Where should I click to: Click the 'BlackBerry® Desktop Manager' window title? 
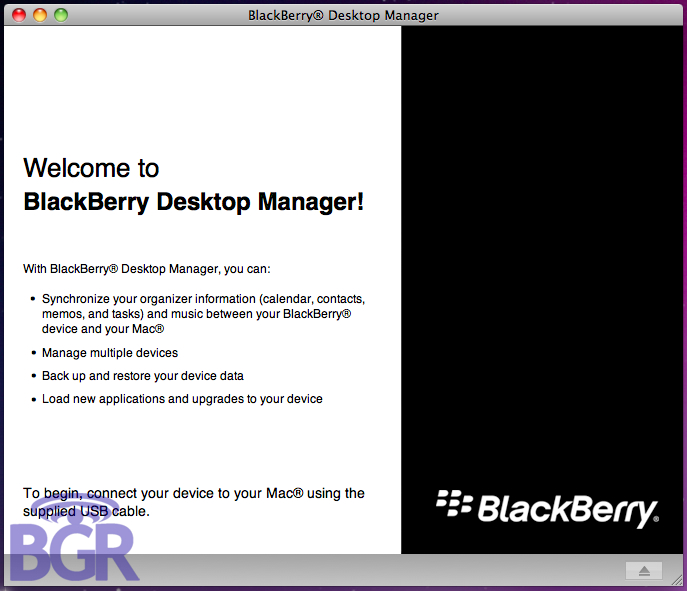pyautogui.click(x=343, y=15)
